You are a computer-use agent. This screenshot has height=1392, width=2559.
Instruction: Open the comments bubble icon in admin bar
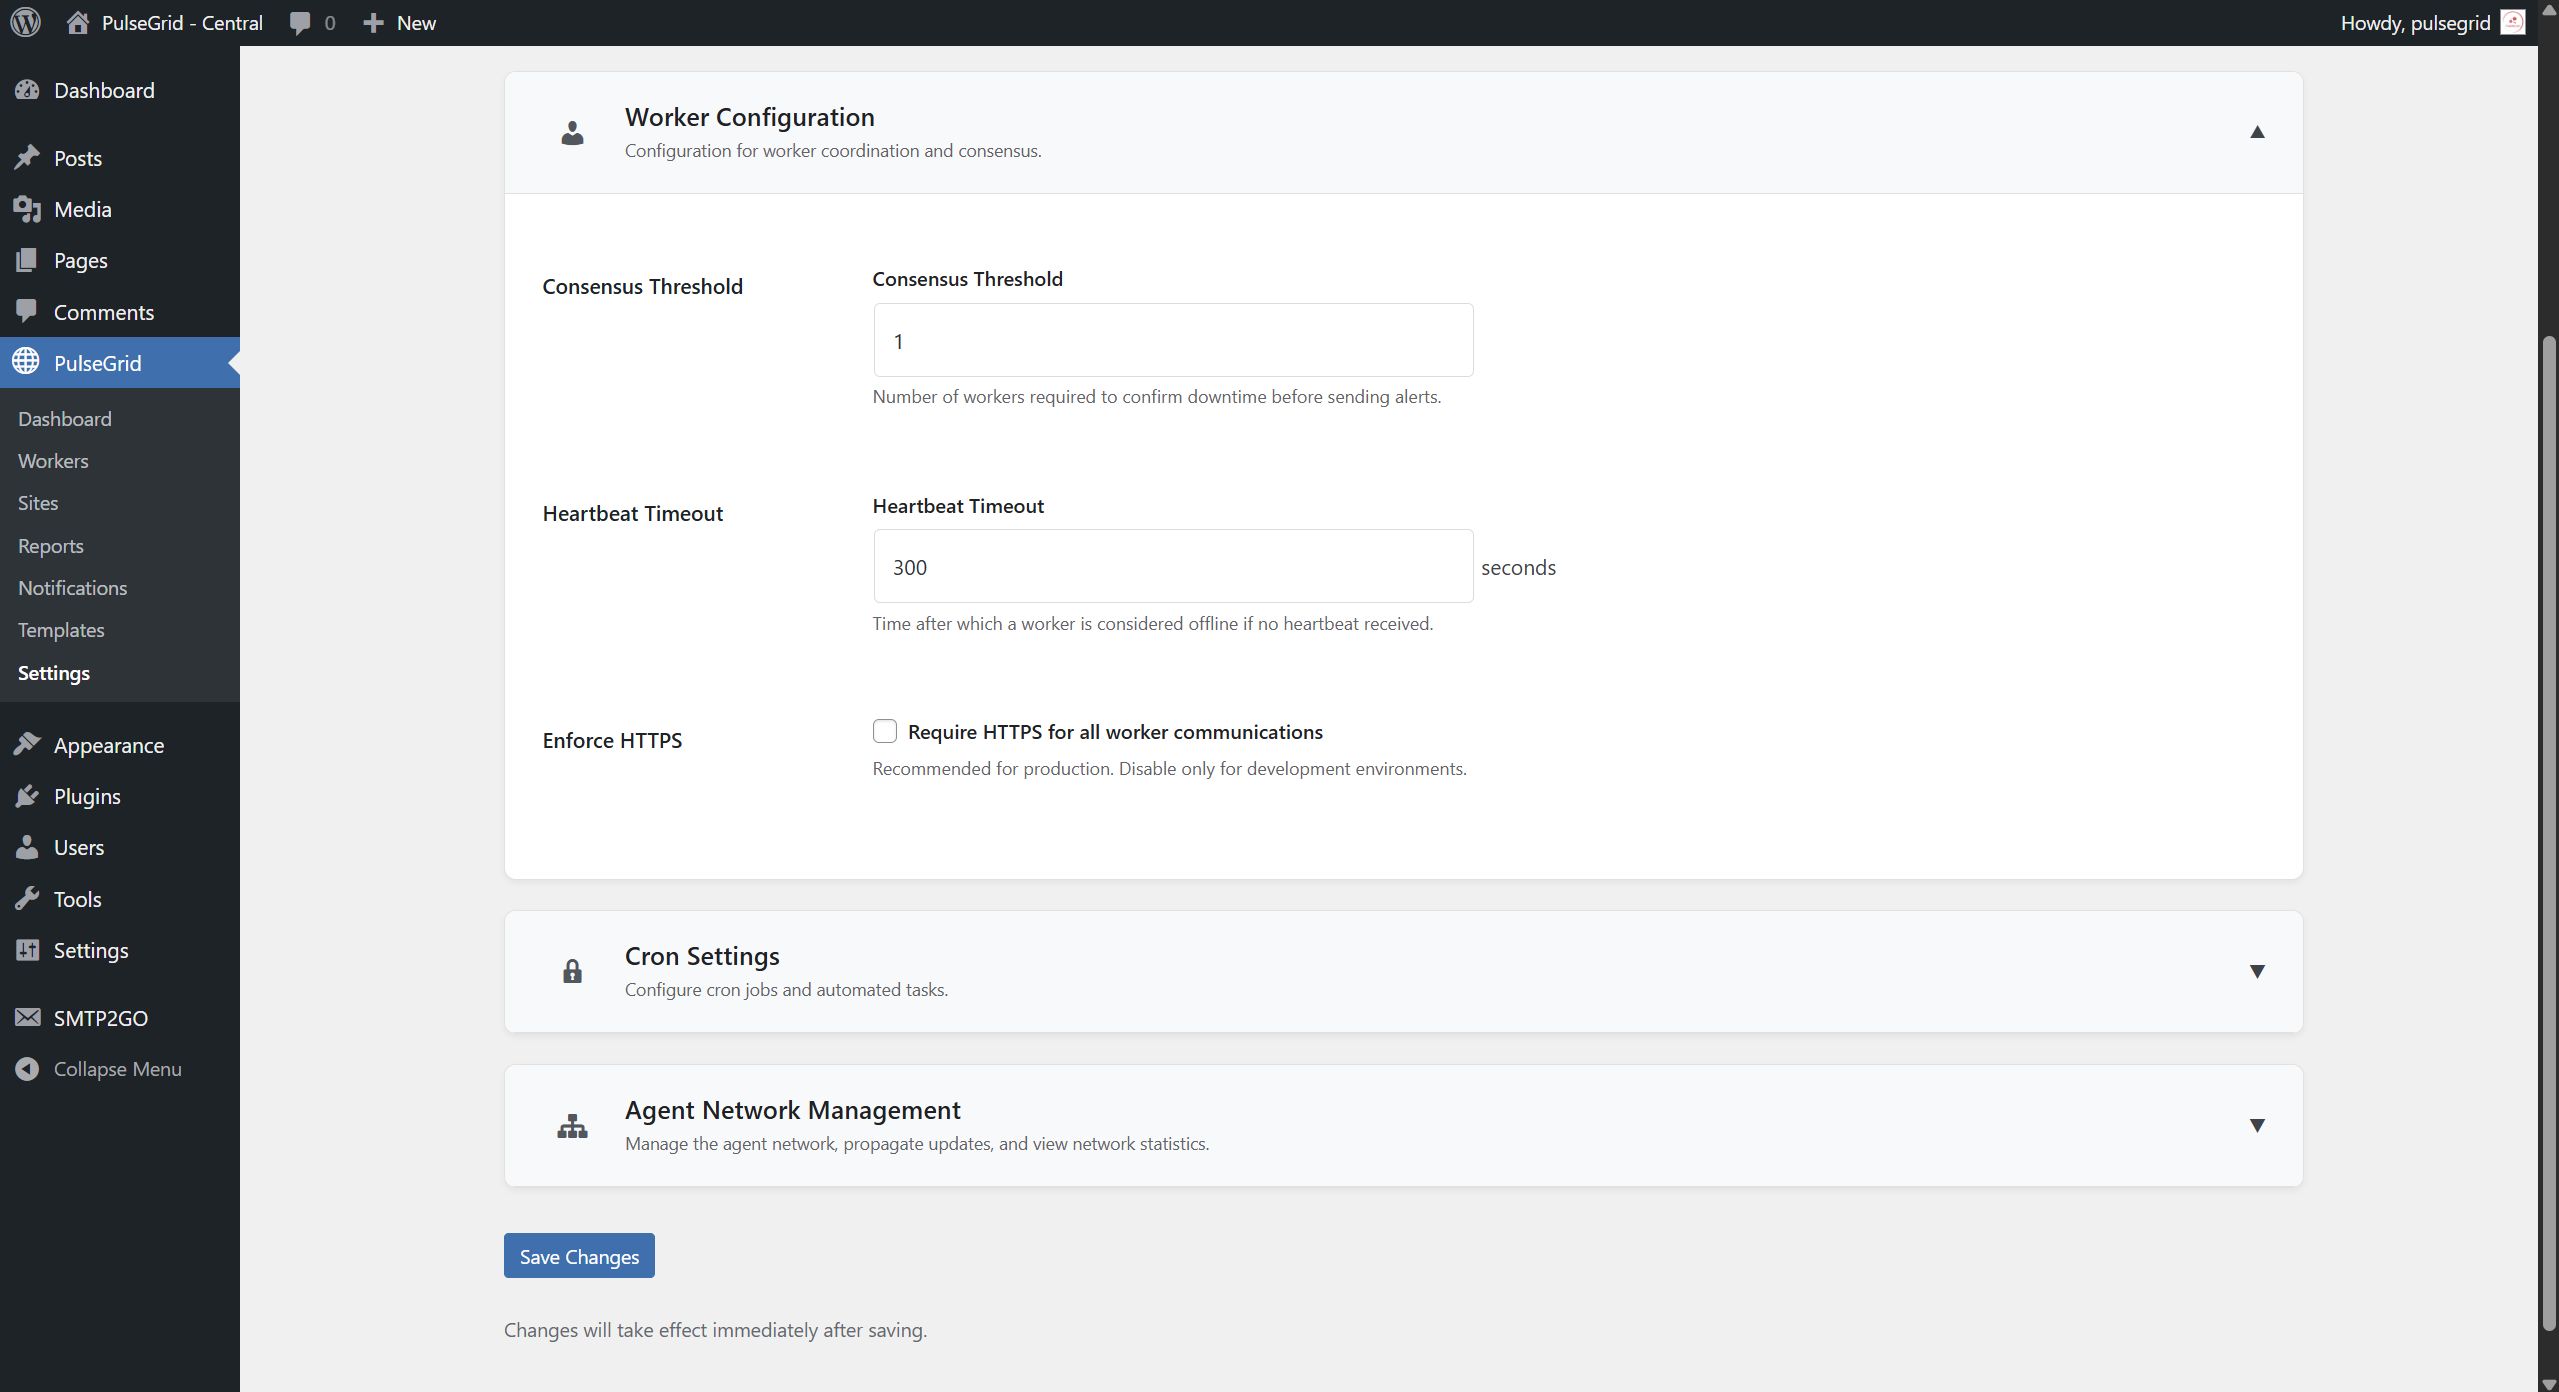[299, 23]
